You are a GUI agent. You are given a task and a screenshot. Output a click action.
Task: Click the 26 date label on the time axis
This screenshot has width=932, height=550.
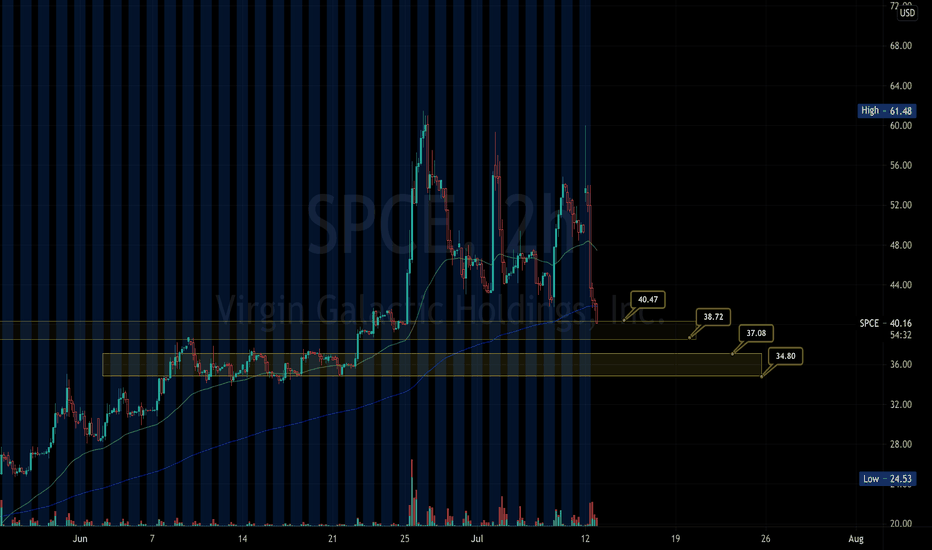click(x=766, y=539)
